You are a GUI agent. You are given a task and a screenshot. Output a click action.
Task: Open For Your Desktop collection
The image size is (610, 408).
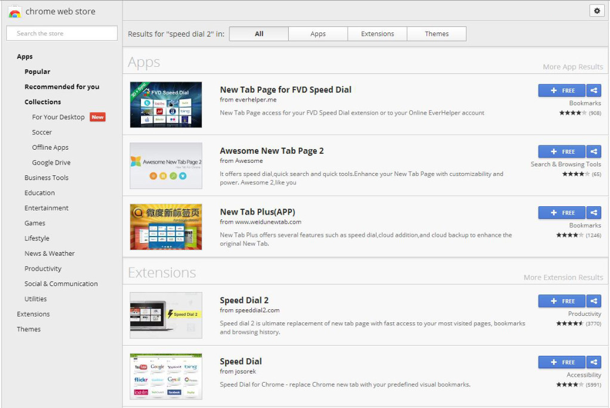[x=58, y=117]
